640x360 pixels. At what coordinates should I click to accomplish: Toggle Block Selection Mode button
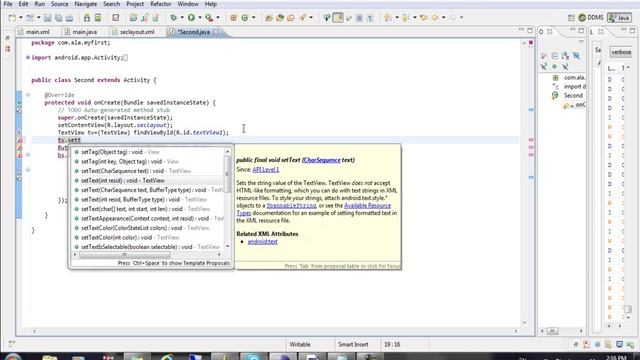[x=359, y=18]
